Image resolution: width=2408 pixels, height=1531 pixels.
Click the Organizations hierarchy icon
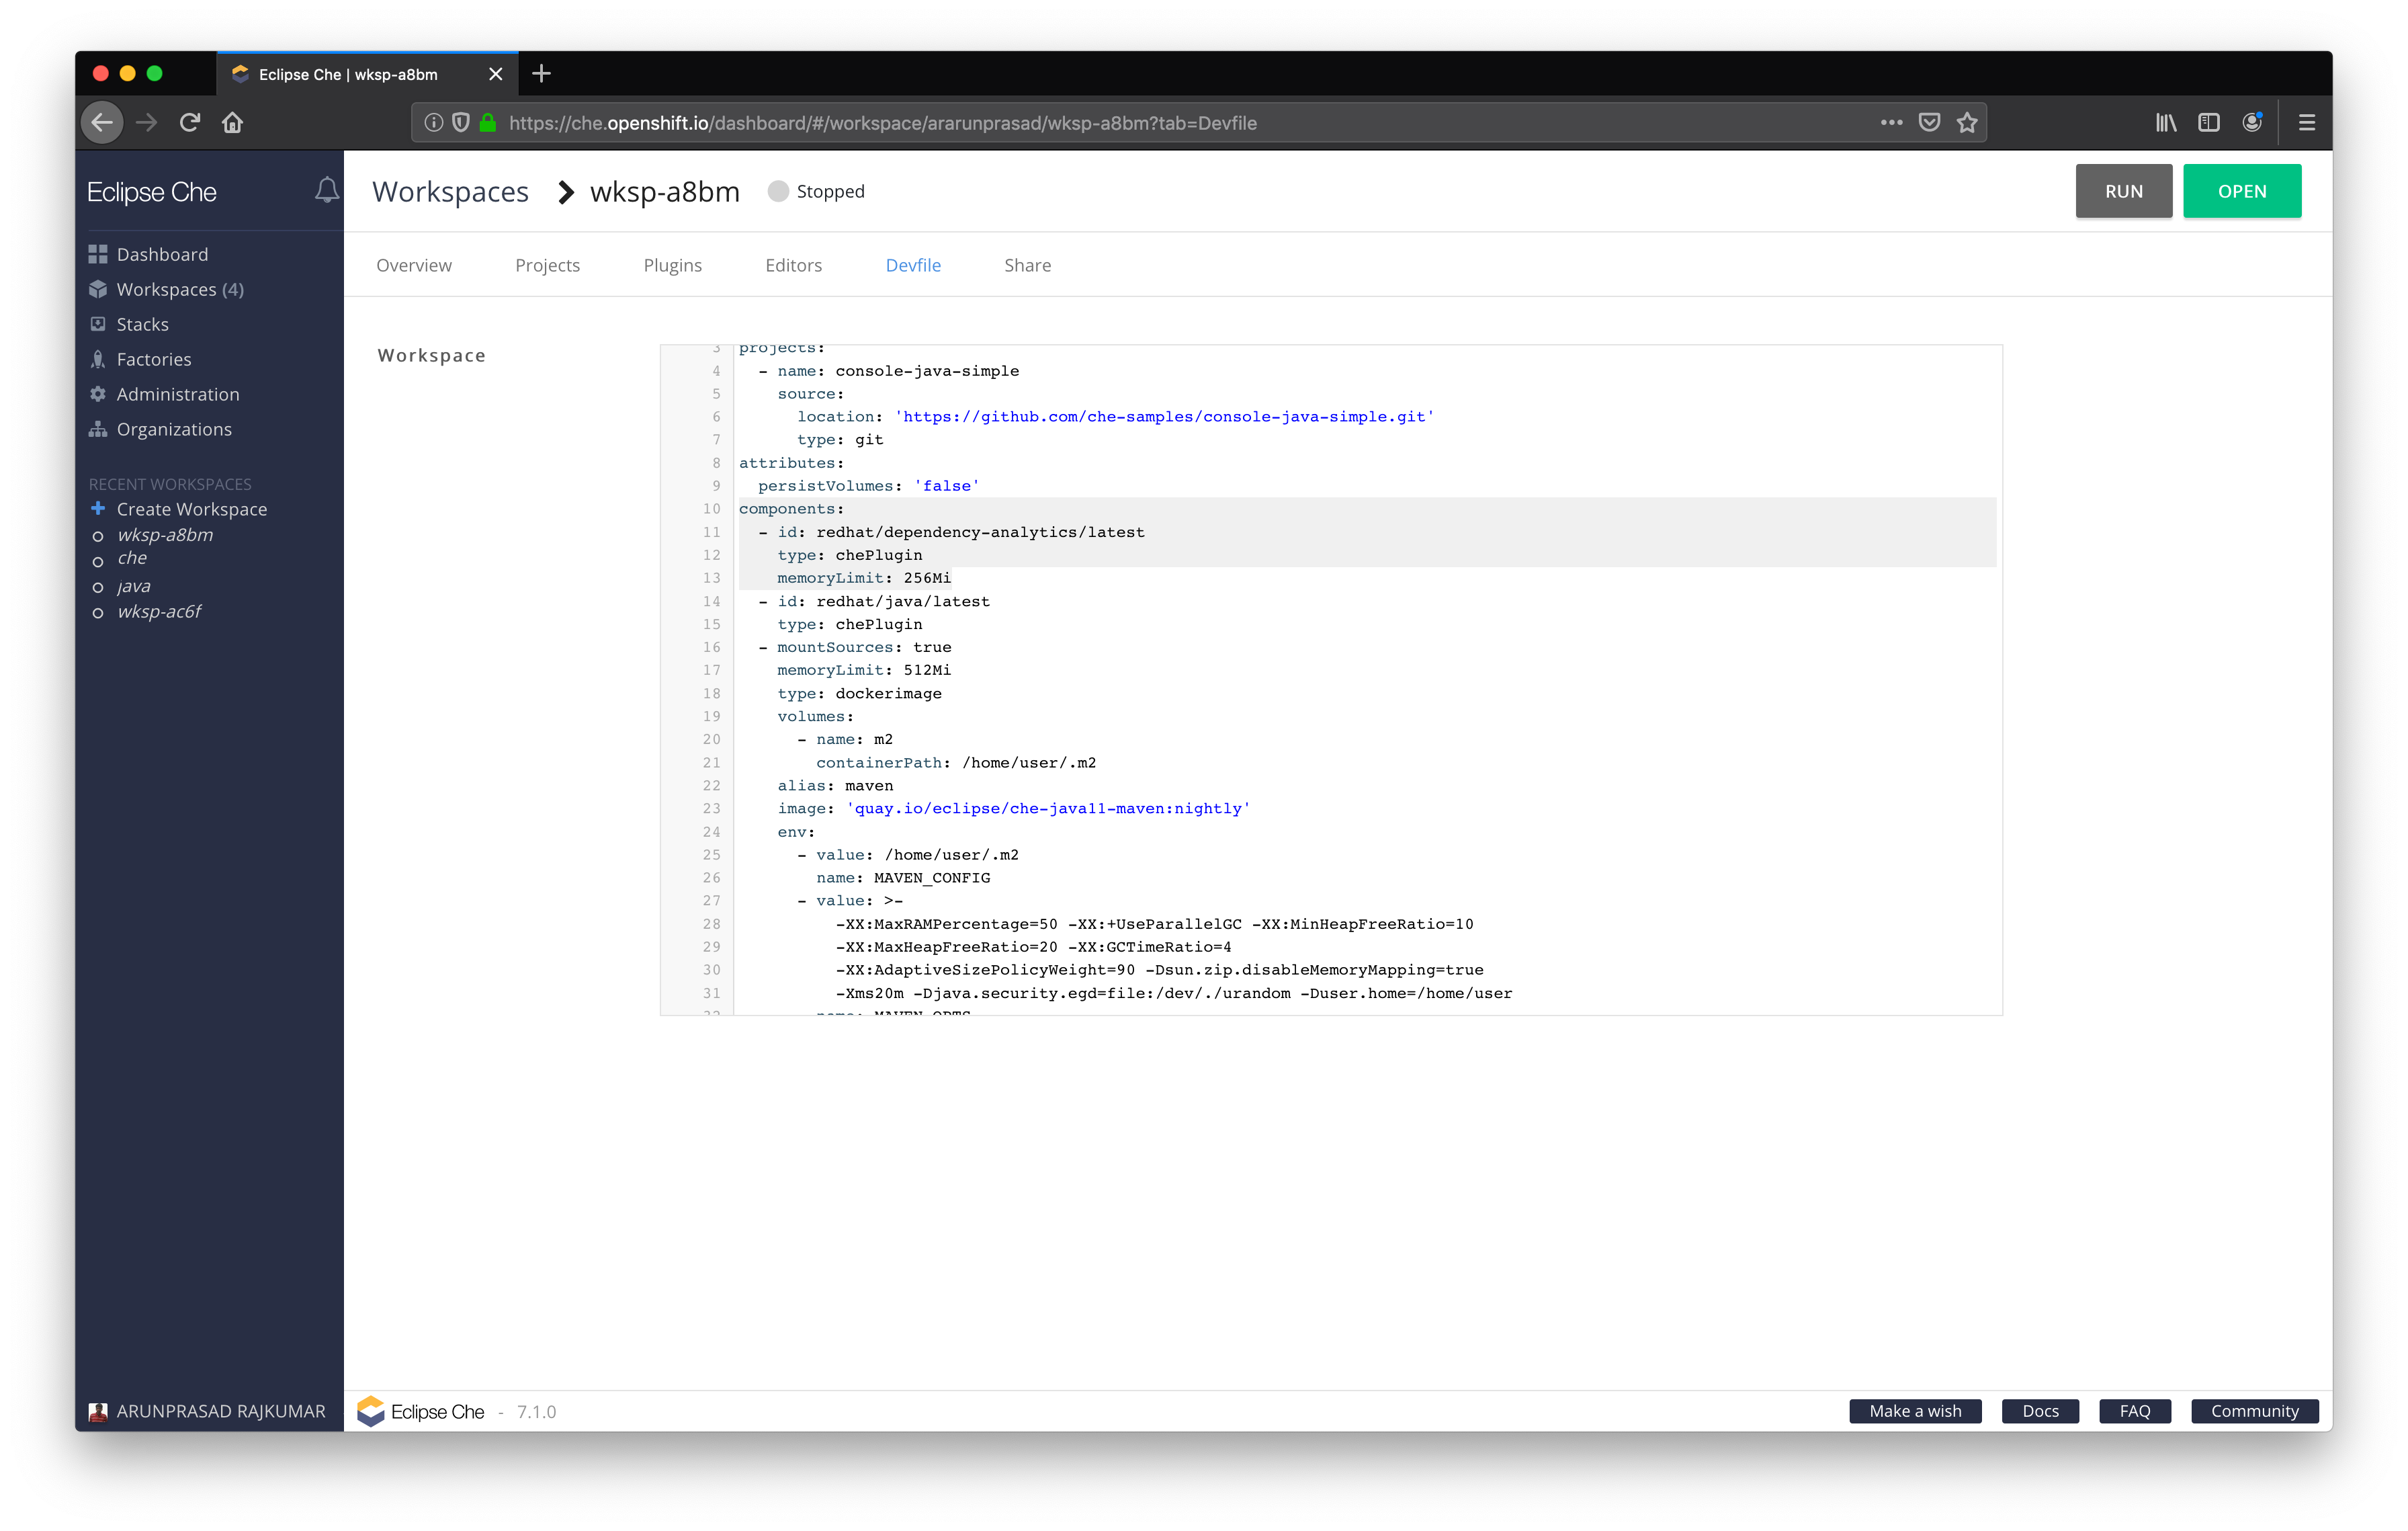[x=97, y=429]
